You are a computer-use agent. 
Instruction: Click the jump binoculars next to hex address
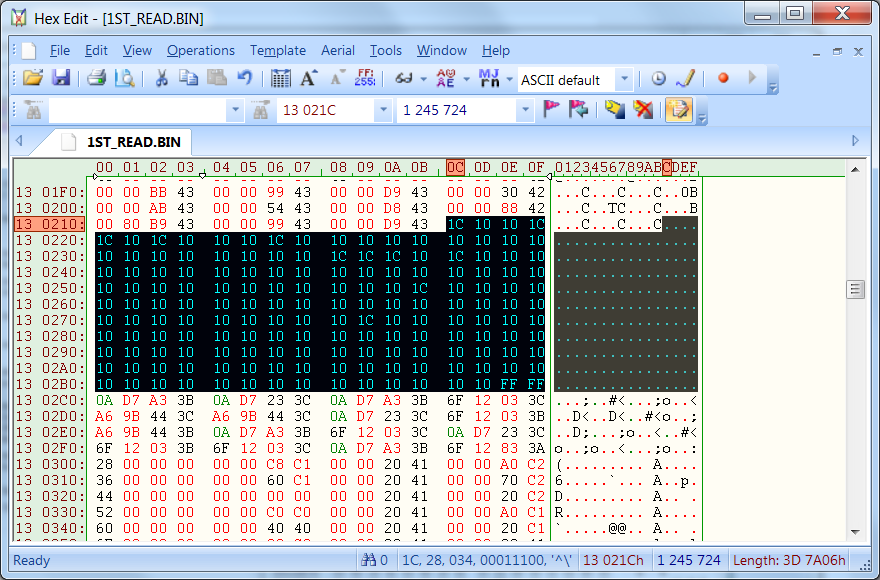click(260, 110)
